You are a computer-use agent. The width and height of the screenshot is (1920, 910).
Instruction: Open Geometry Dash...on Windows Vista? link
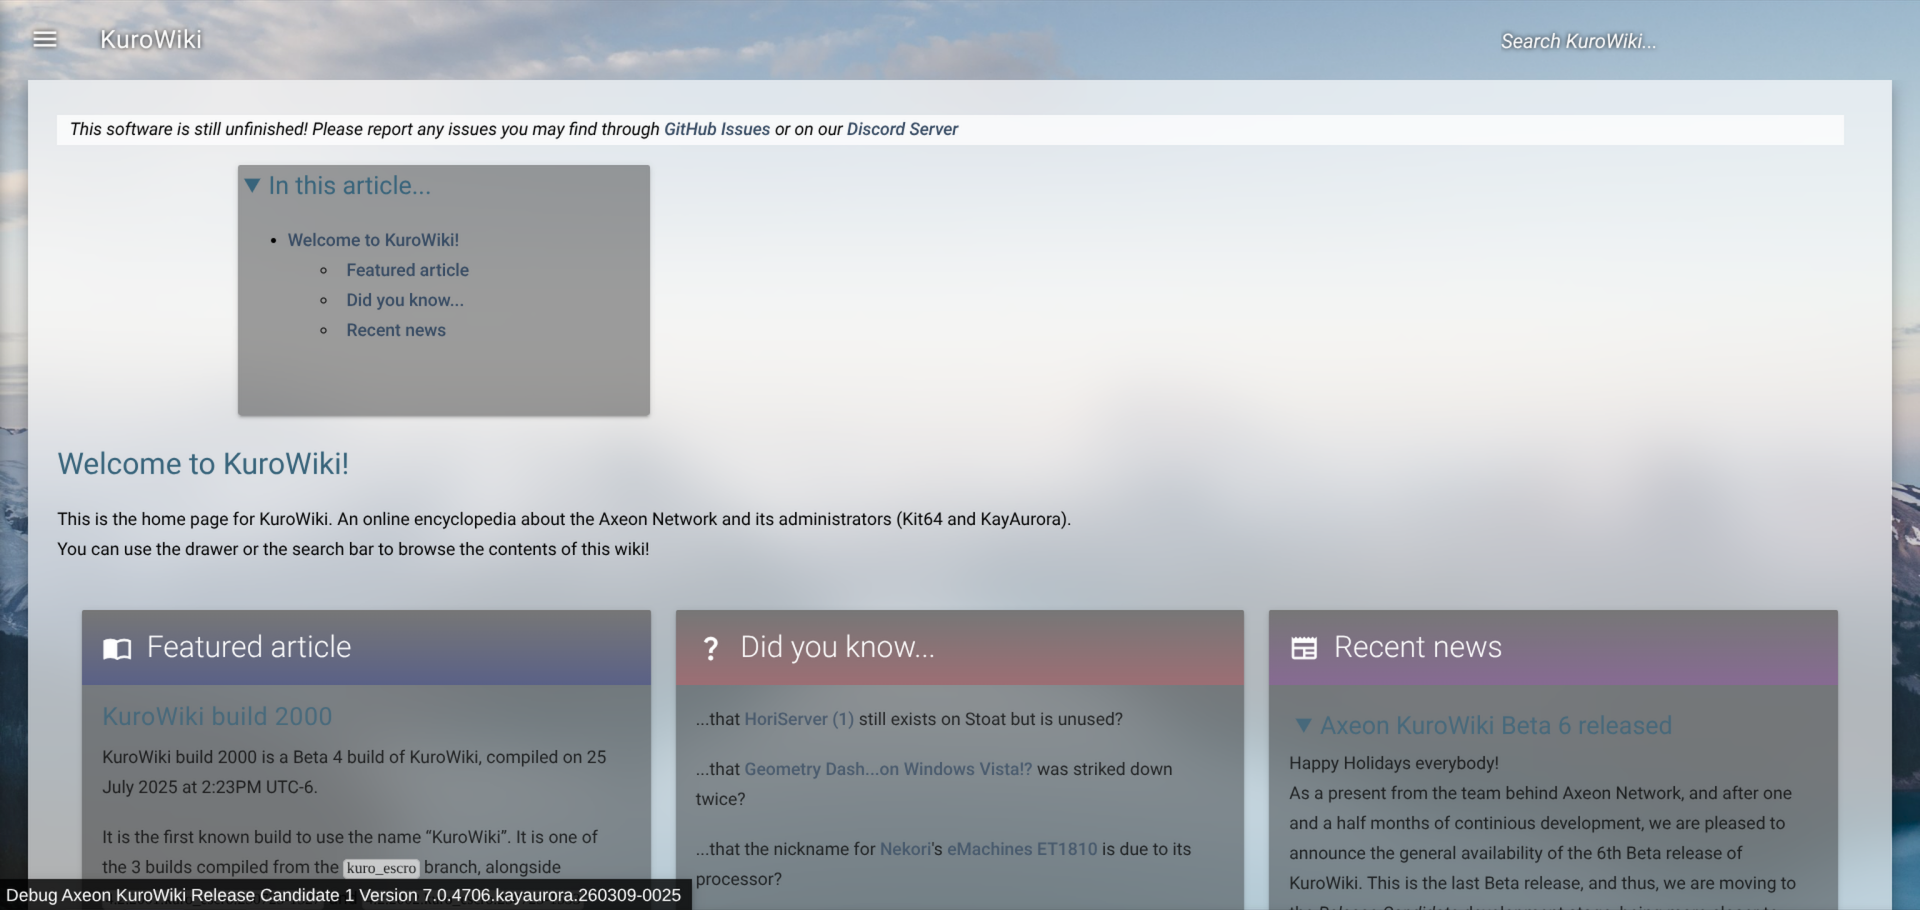pyautogui.click(x=888, y=769)
